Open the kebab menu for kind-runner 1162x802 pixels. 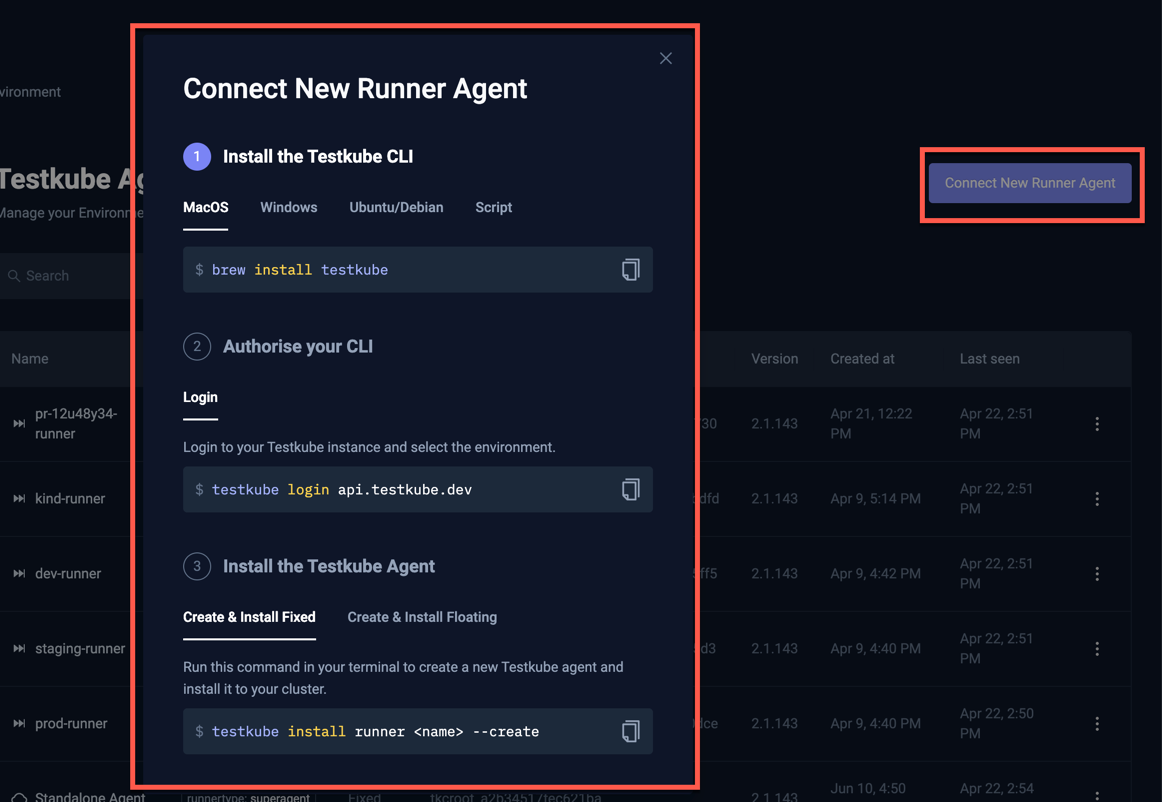click(x=1097, y=498)
